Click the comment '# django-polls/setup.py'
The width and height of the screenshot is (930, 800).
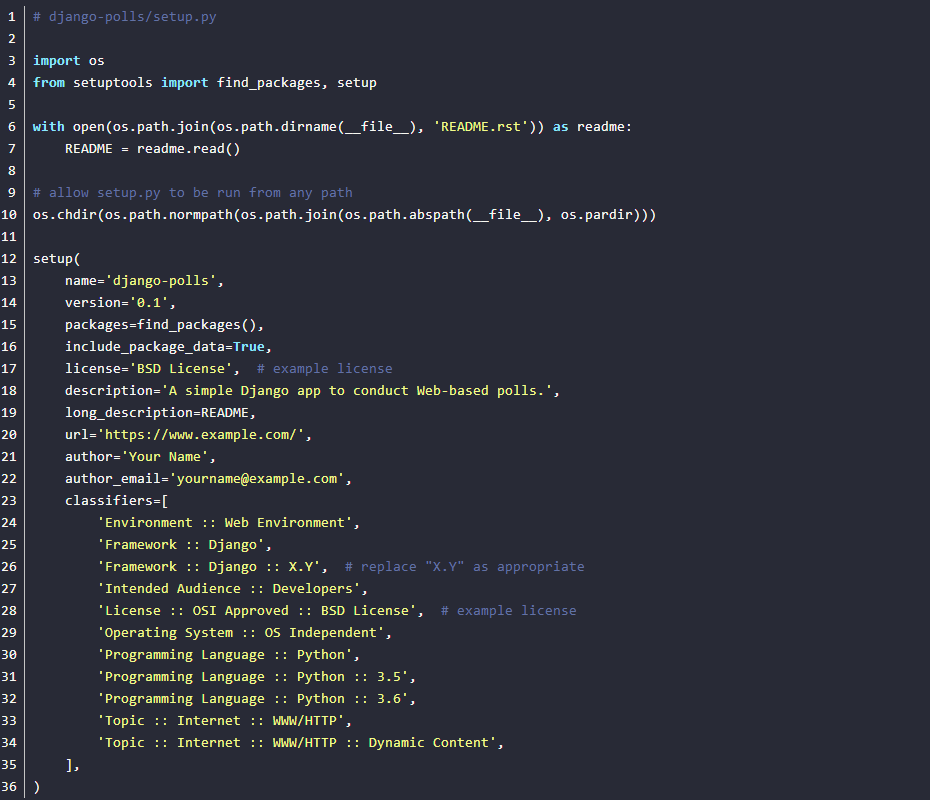tap(125, 17)
